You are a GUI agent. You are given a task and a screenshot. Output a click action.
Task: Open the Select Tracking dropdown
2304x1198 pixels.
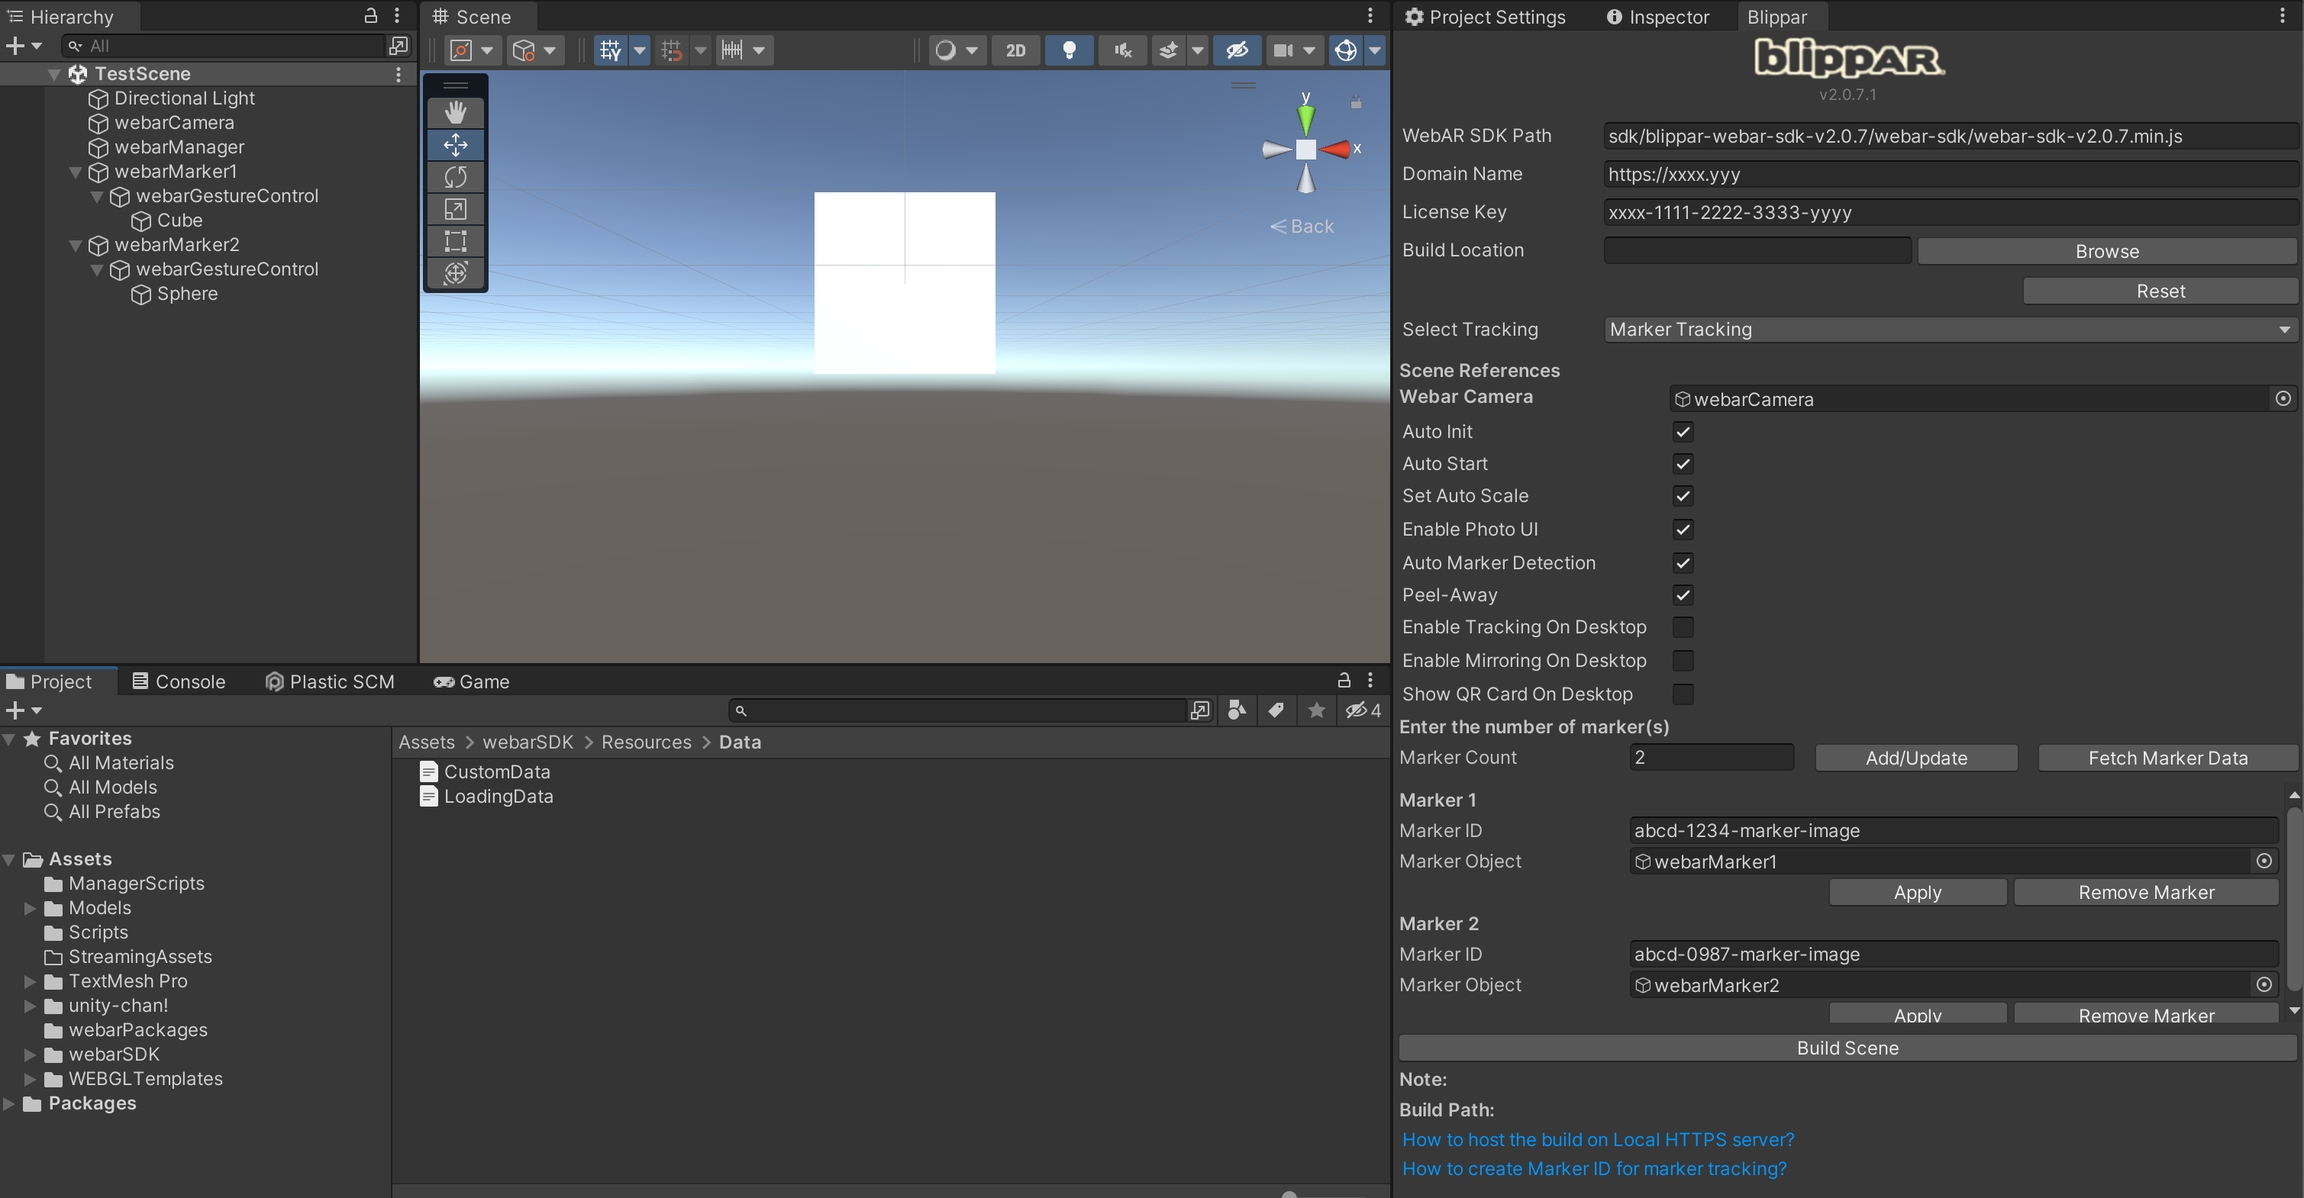[1948, 329]
